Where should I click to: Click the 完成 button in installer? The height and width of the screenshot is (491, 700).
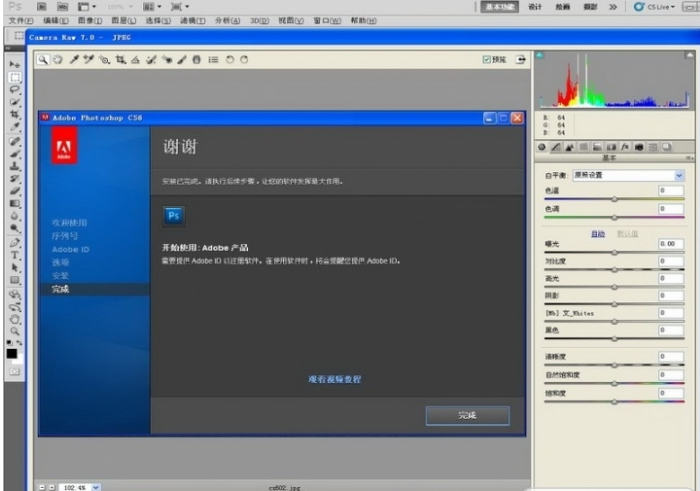point(467,416)
